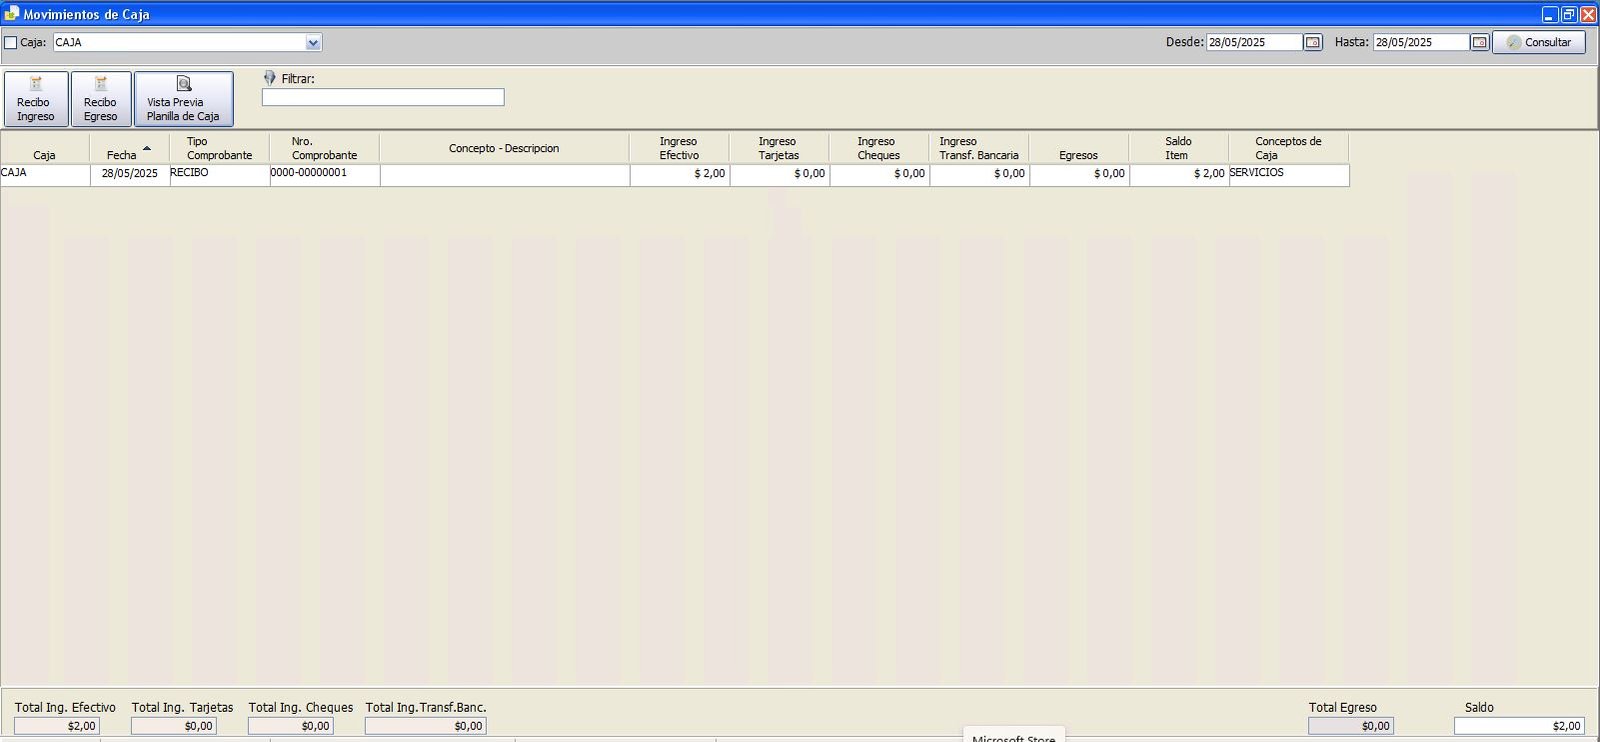
Task: Restore the window using the restore icon
Action: pyautogui.click(x=1569, y=14)
